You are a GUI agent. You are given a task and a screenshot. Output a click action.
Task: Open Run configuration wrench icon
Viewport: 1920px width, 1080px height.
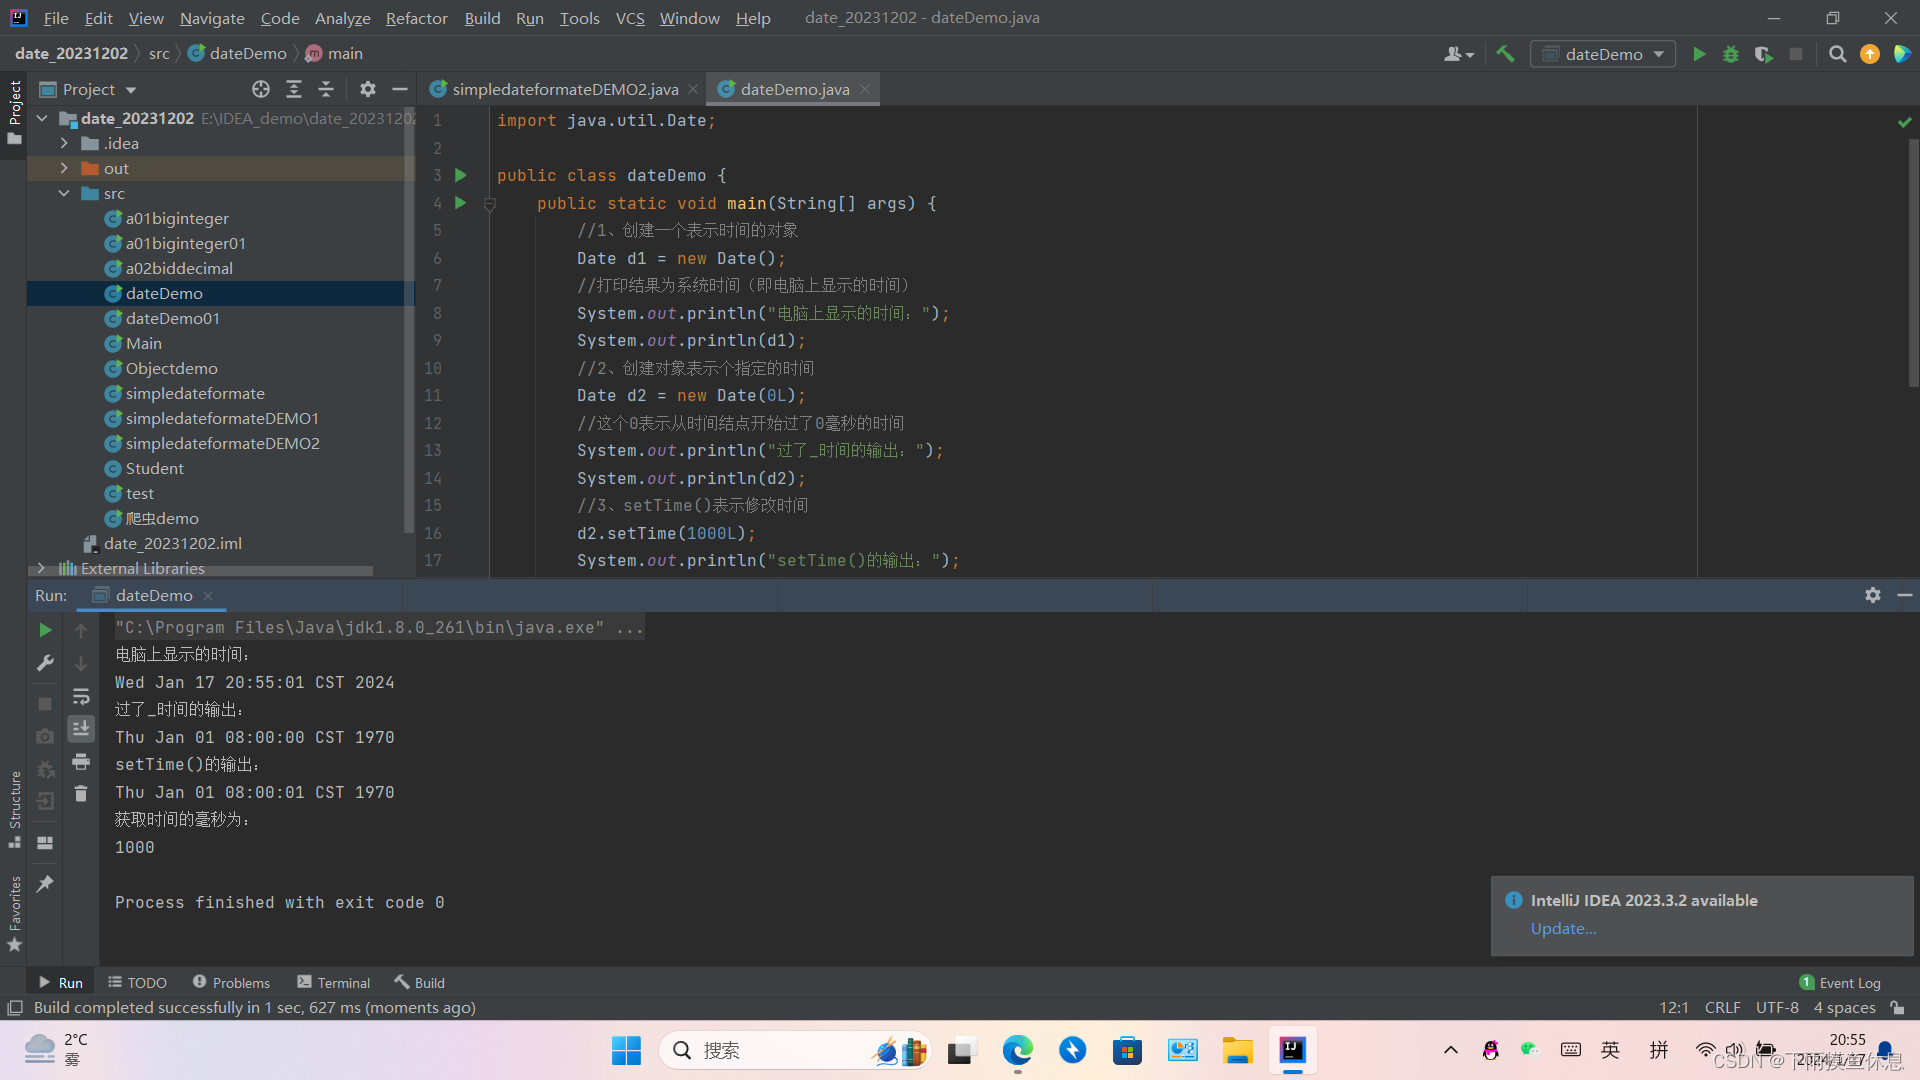pos(45,663)
